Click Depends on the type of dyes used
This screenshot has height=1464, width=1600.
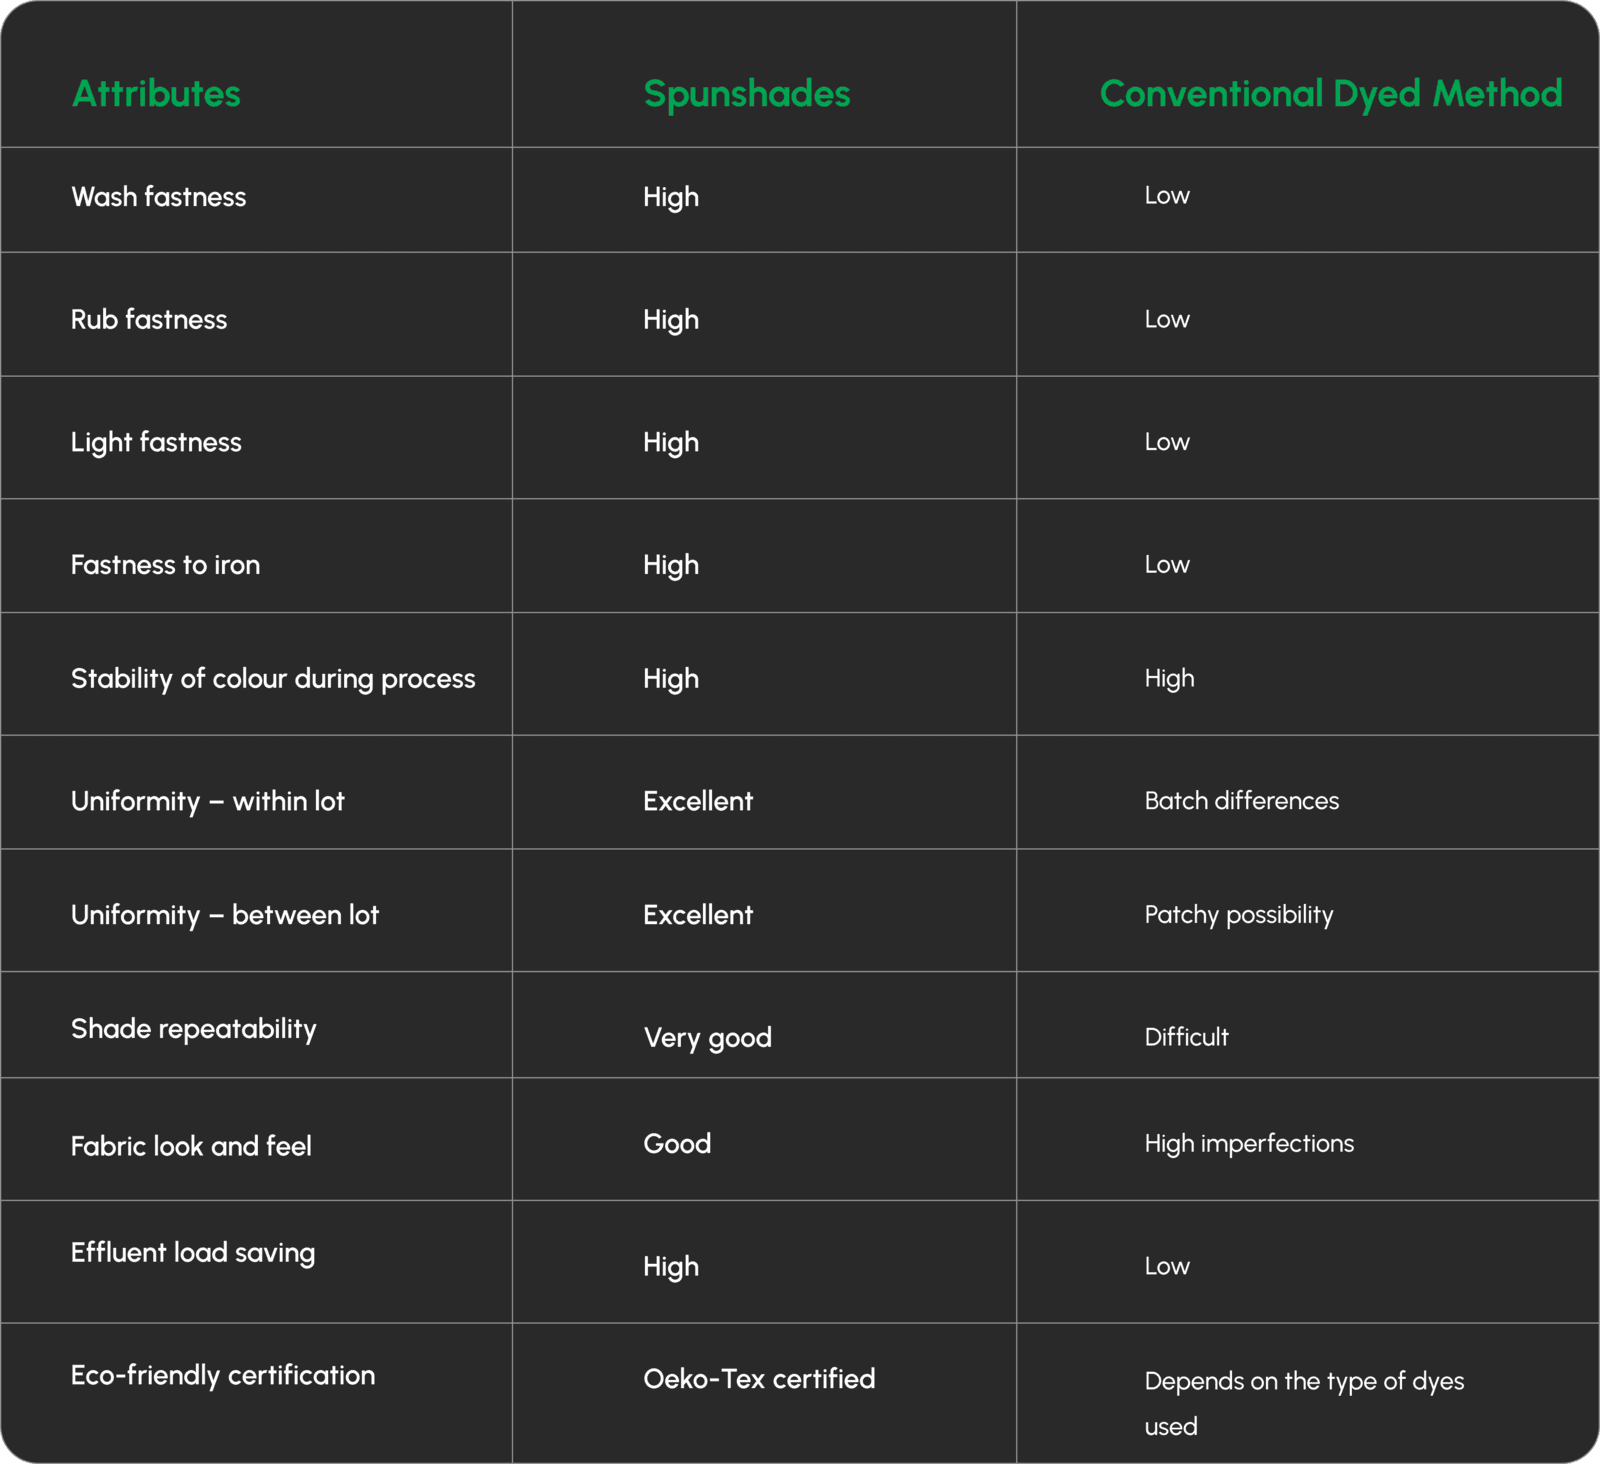(x=1303, y=1382)
